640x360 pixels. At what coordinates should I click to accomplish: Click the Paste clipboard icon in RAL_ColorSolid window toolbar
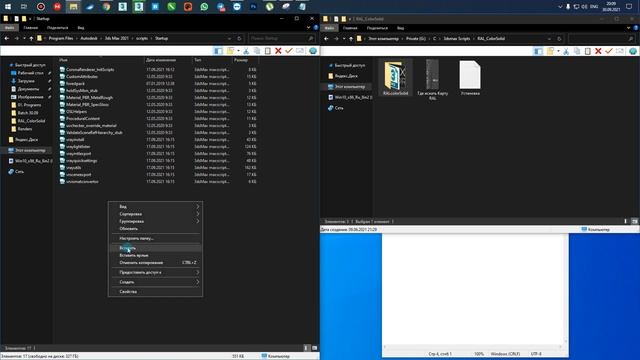tap(588, 51)
